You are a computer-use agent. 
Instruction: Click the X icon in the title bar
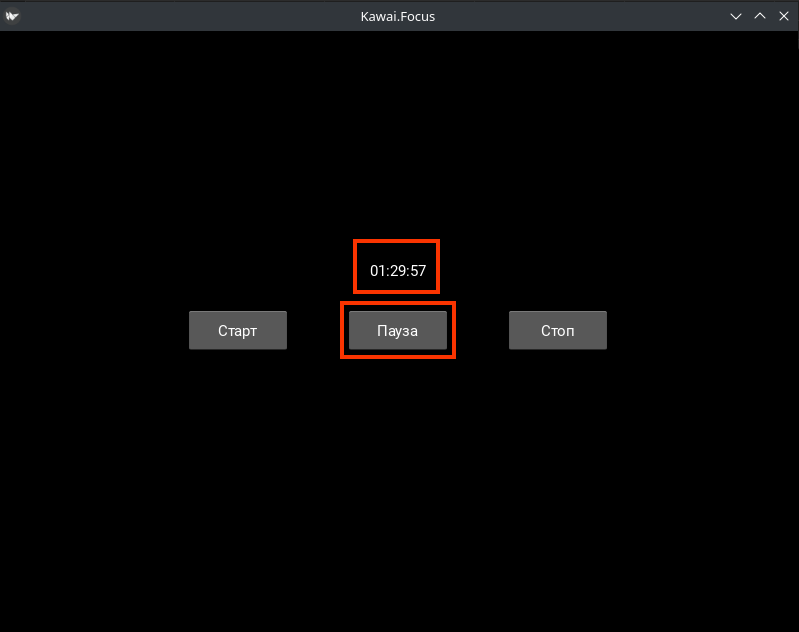coord(783,16)
